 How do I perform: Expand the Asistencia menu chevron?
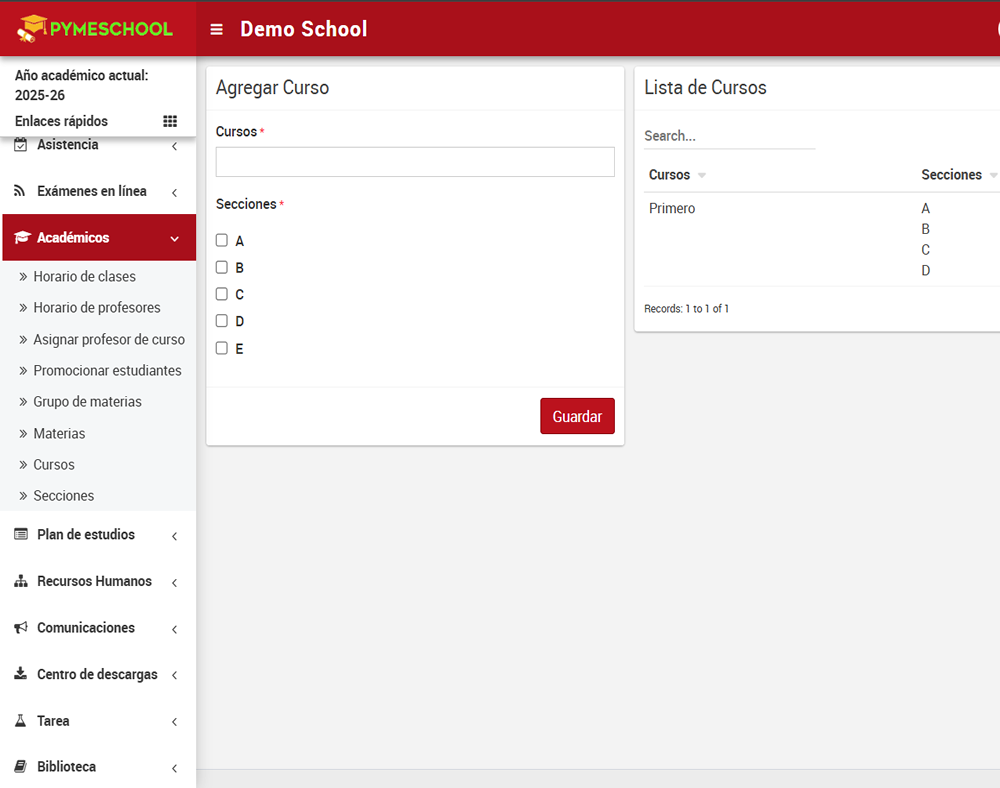(175, 147)
